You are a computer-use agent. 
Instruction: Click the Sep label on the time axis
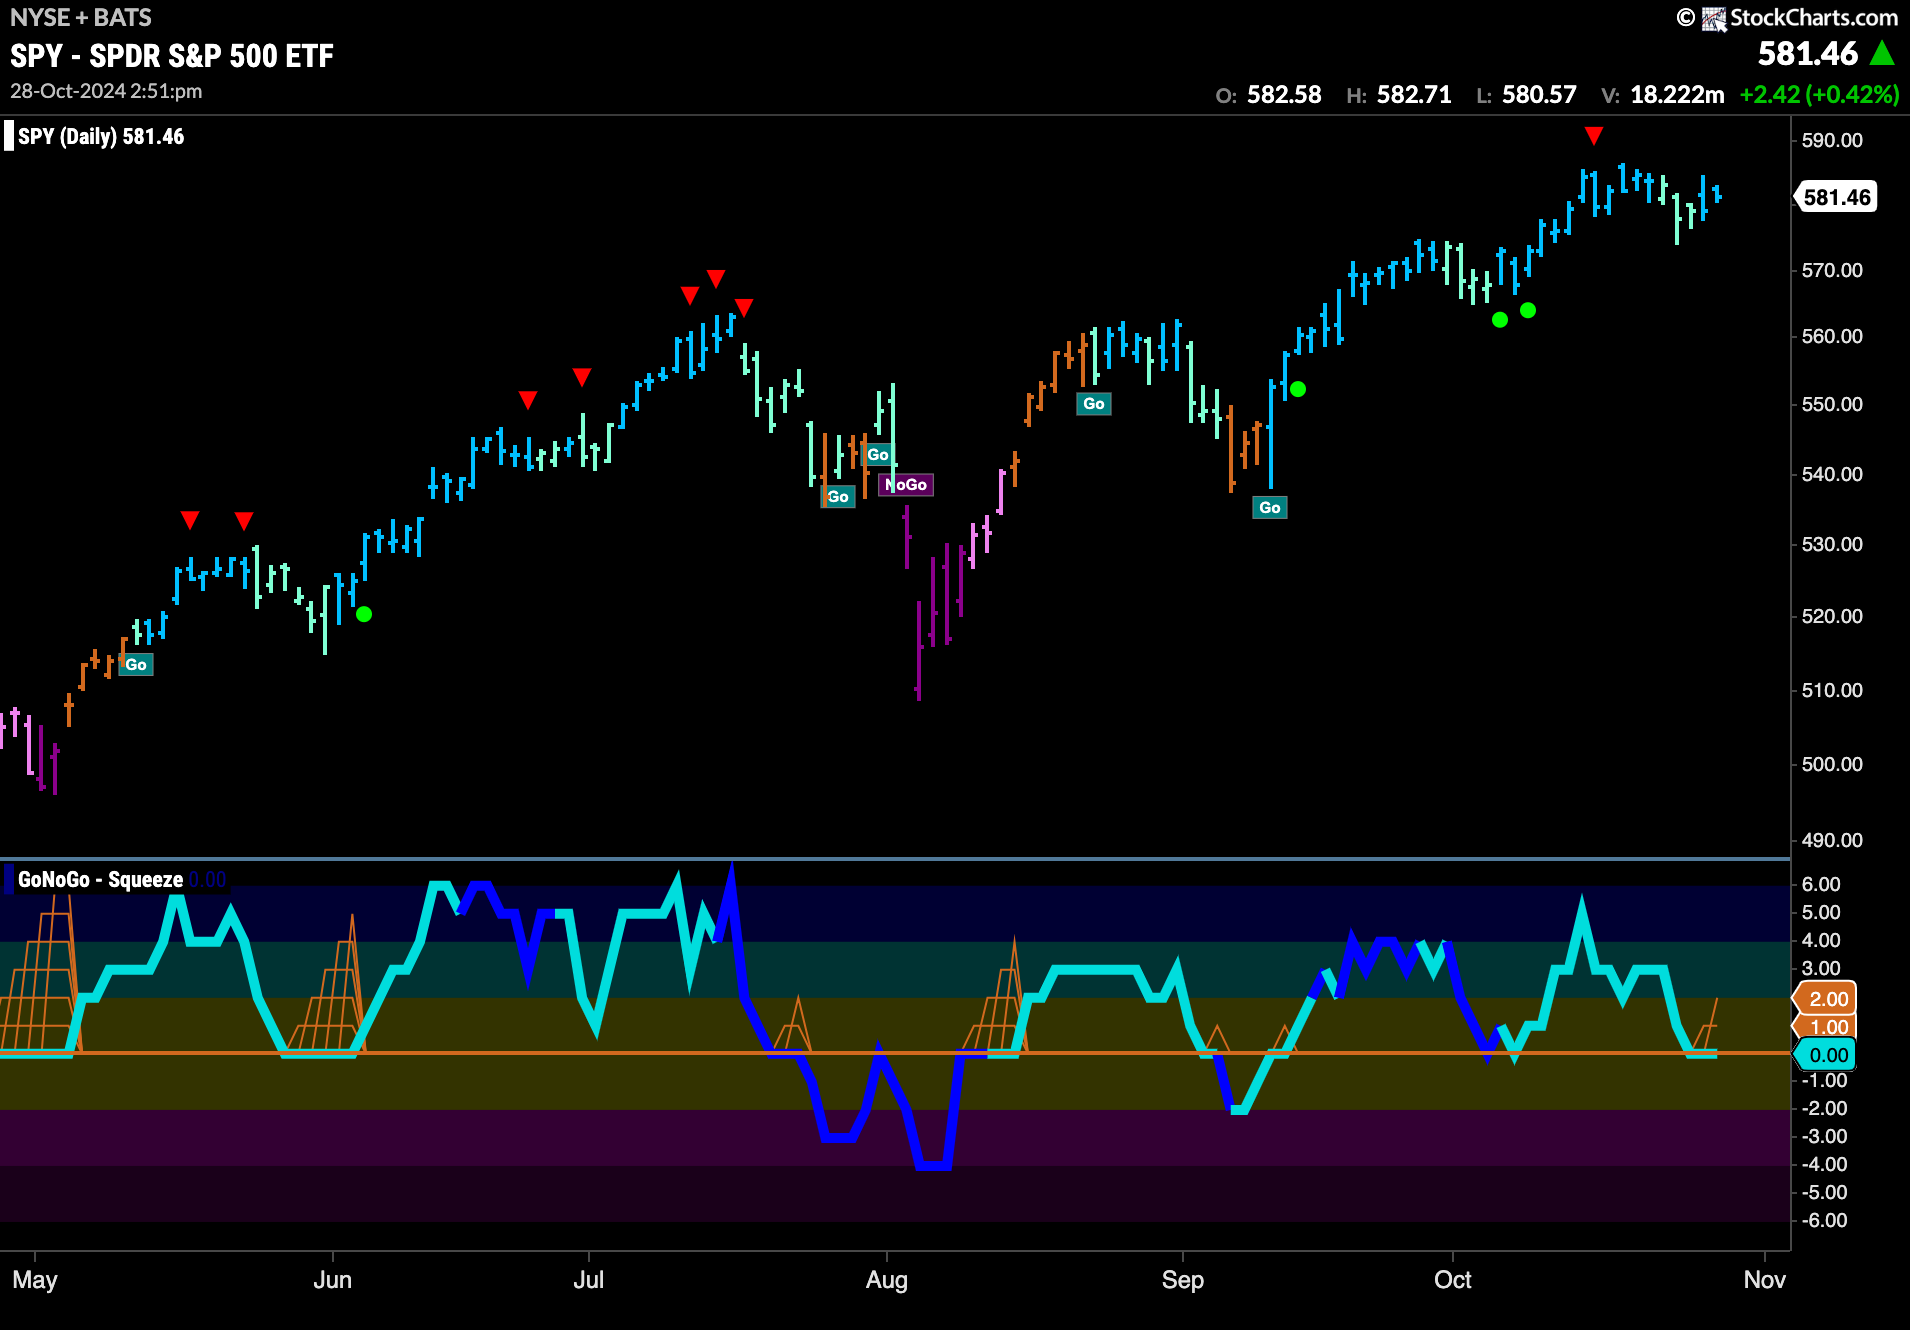[x=1182, y=1279]
